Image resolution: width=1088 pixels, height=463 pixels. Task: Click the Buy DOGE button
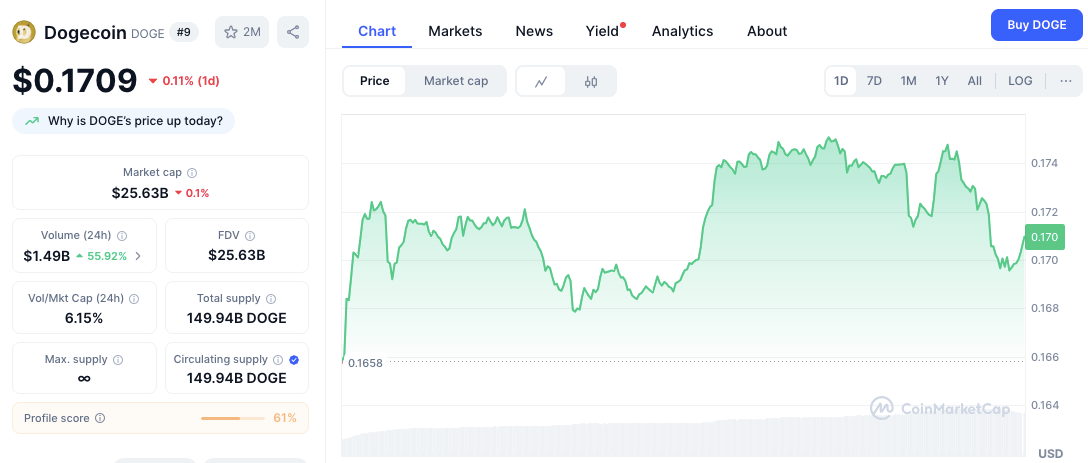(1037, 25)
